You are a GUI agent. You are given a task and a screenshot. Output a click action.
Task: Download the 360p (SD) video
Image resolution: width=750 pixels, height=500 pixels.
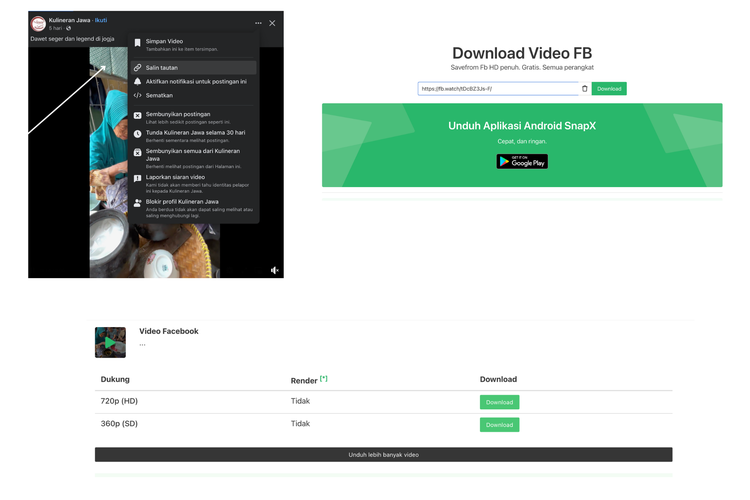coord(499,425)
